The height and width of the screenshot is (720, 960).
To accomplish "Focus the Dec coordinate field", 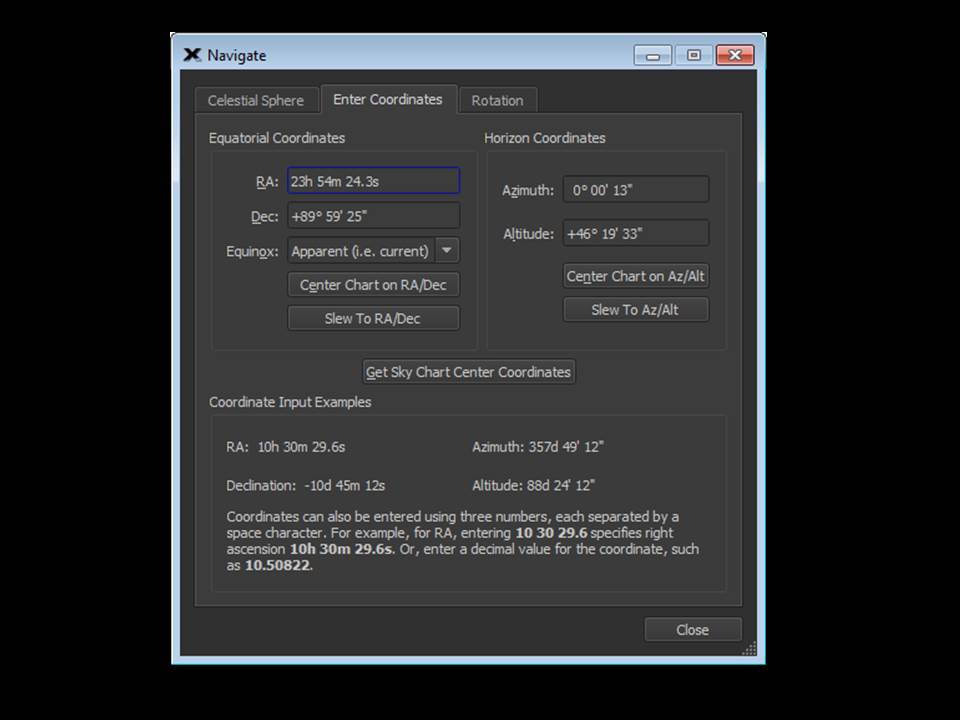I will (373, 216).
